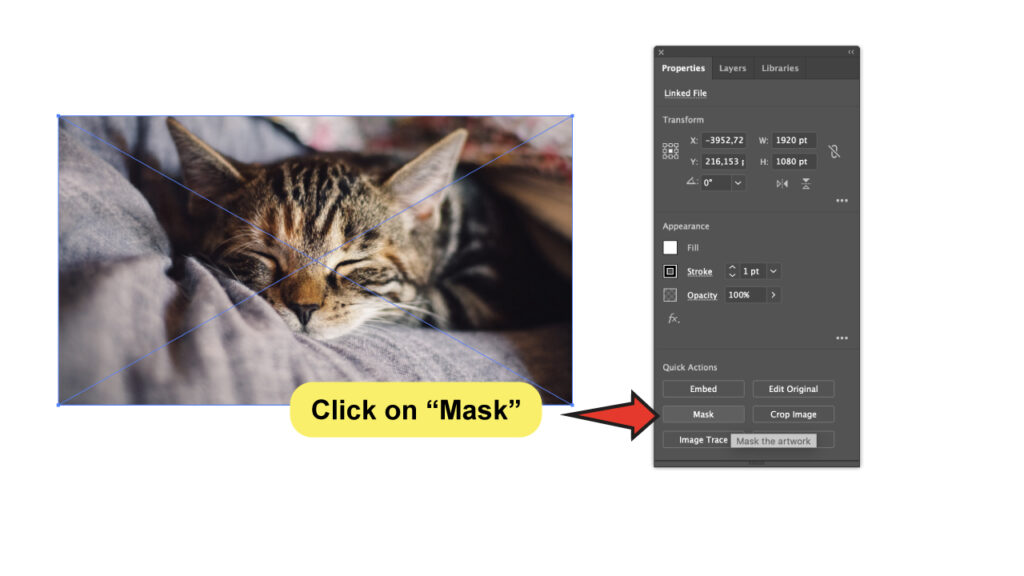Click the Flip Horizontal icon
The height and width of the screenshot is (576, 1024).
783,183
